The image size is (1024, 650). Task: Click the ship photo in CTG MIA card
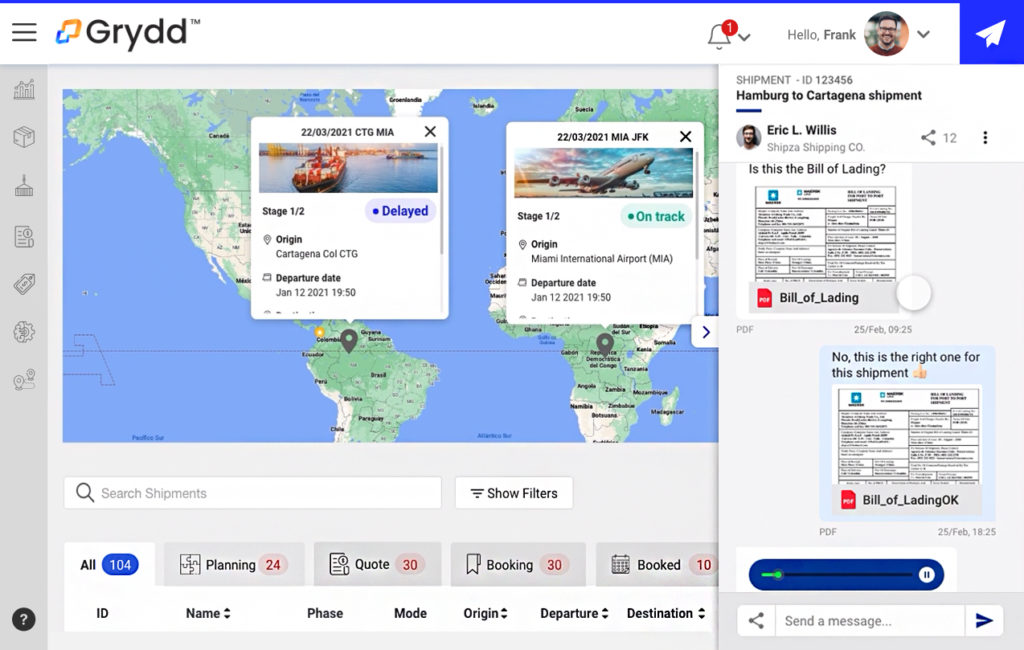pos(348,168)
